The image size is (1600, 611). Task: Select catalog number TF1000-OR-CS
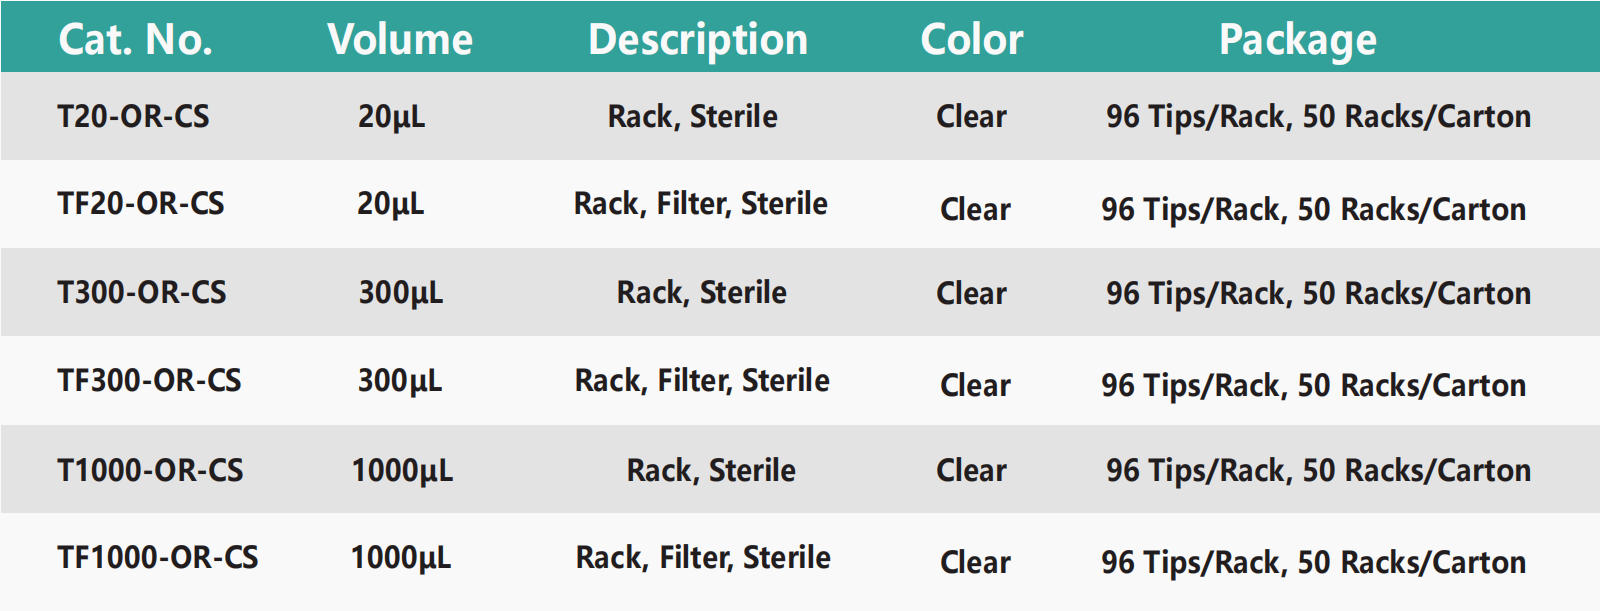158,558
